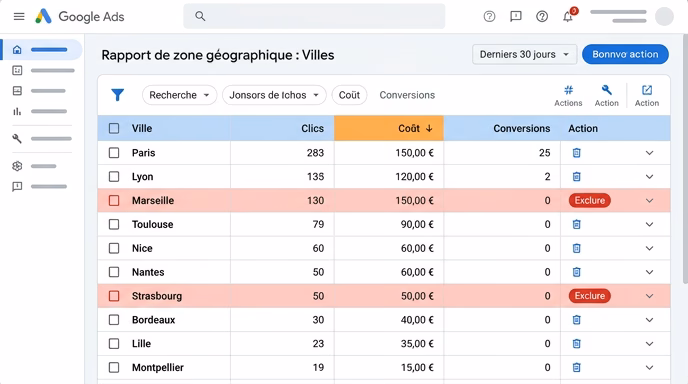Click the Marseille city name
Screen dimensions: 688x384
click(x=153, y=201)
